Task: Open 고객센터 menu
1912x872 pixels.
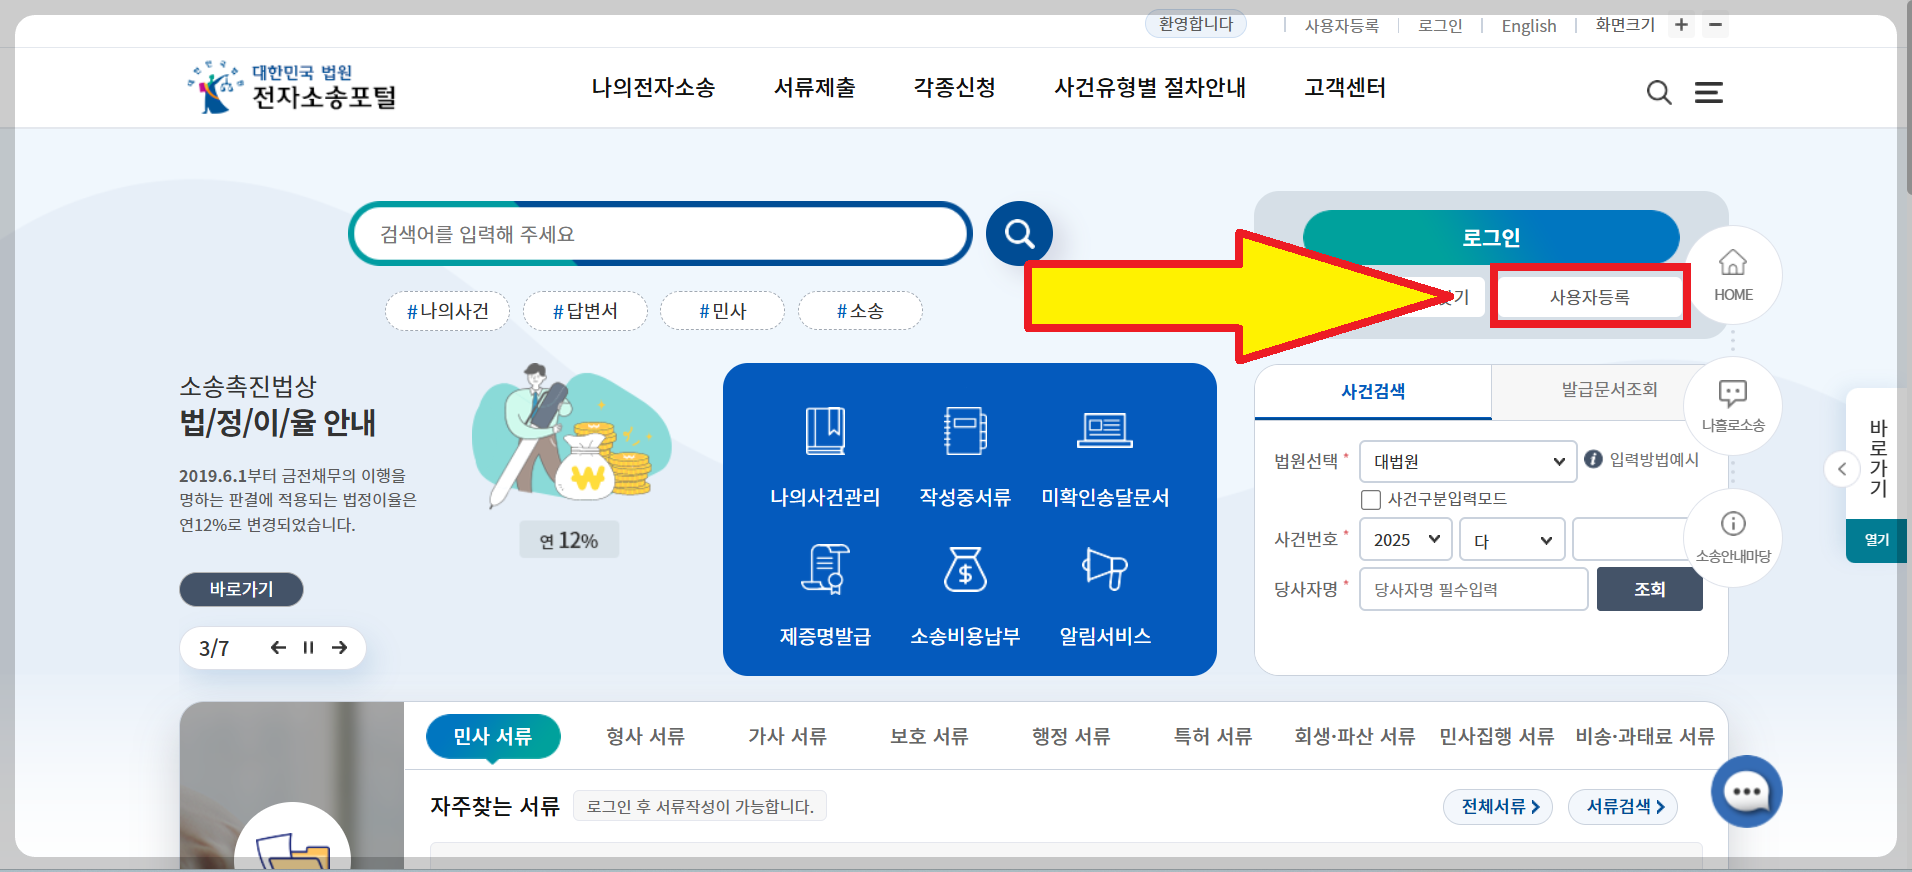Action: pos(1345,88)
